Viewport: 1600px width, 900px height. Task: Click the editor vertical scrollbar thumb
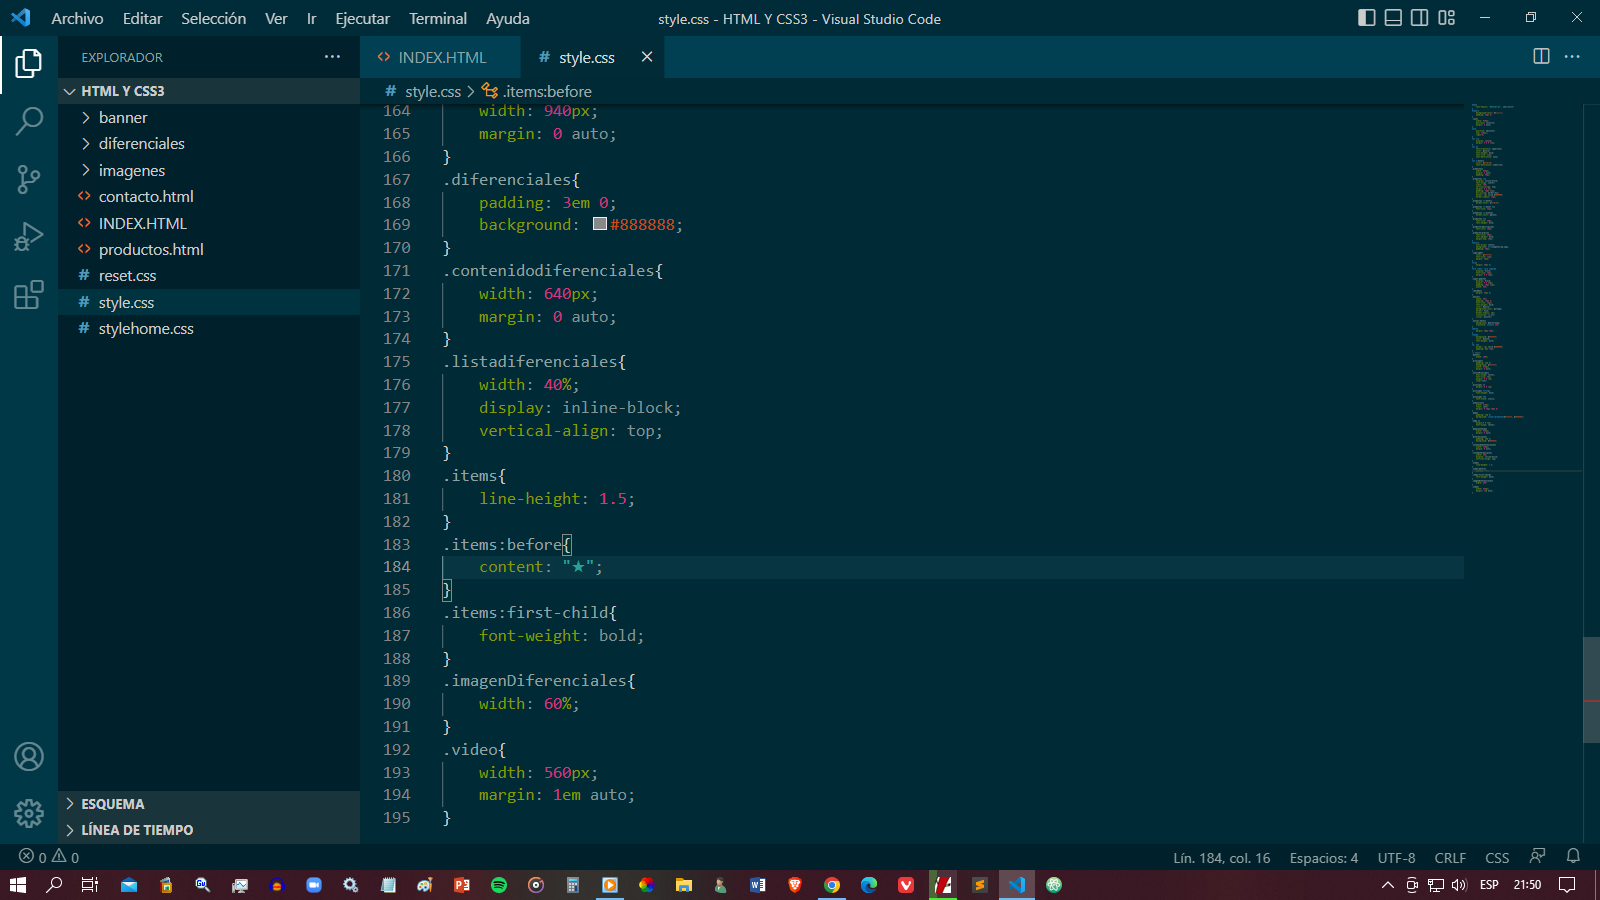point(1591,690)
